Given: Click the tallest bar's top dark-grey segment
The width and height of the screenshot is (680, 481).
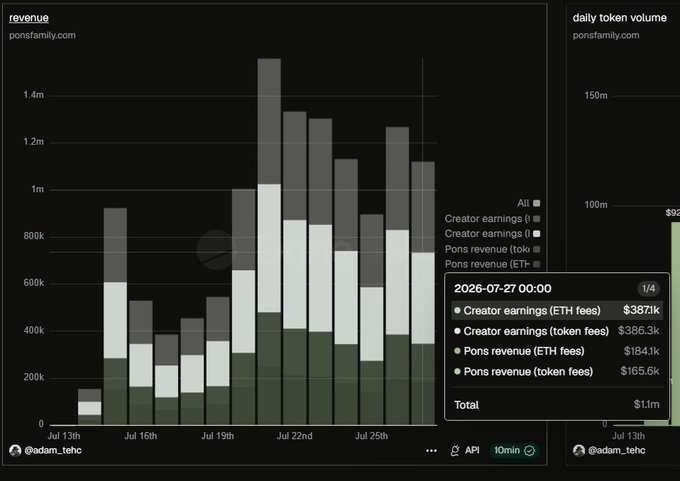Looking at the screenshot, I should coord(269,121).
